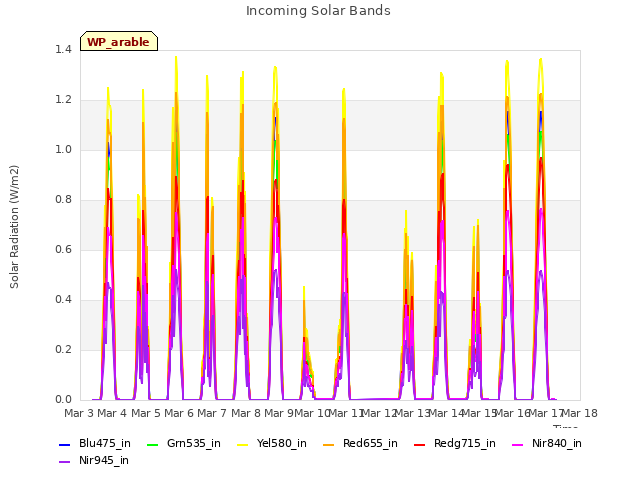
Task: Click the Mar 8 x-axis tick label
Action: [246, 413]
